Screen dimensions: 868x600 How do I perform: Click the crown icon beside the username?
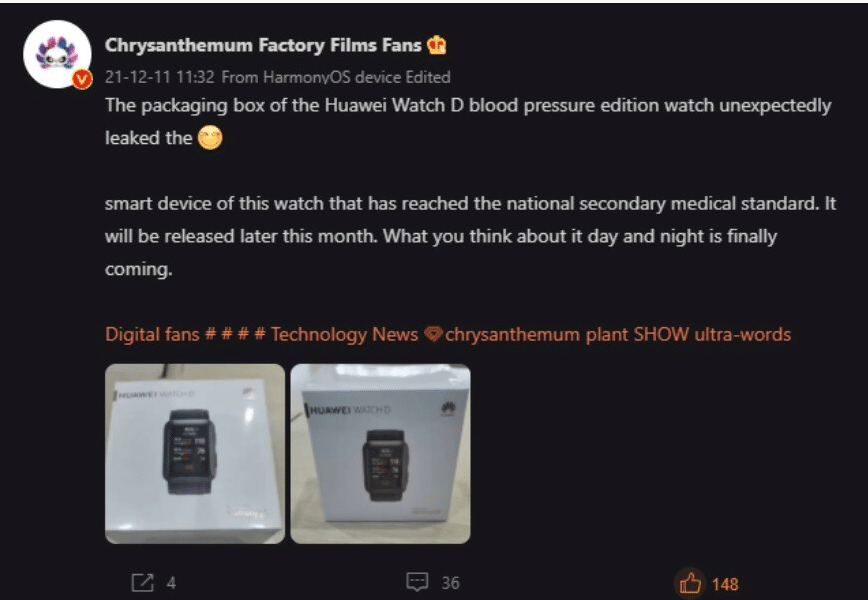436,45
